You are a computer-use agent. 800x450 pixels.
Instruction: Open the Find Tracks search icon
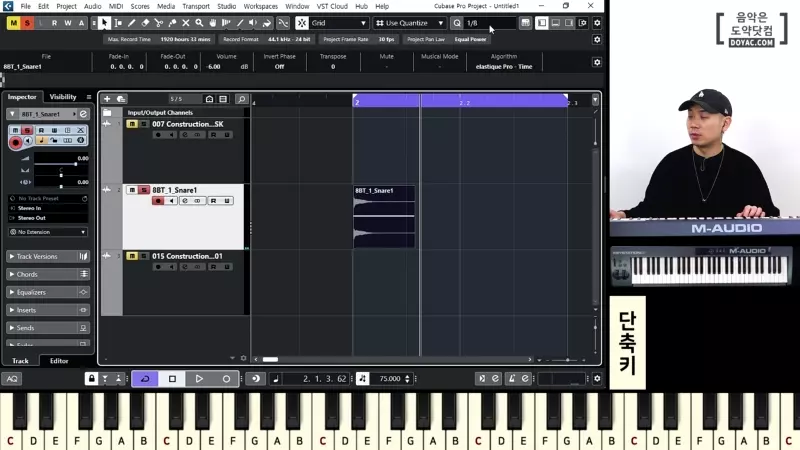241,99
